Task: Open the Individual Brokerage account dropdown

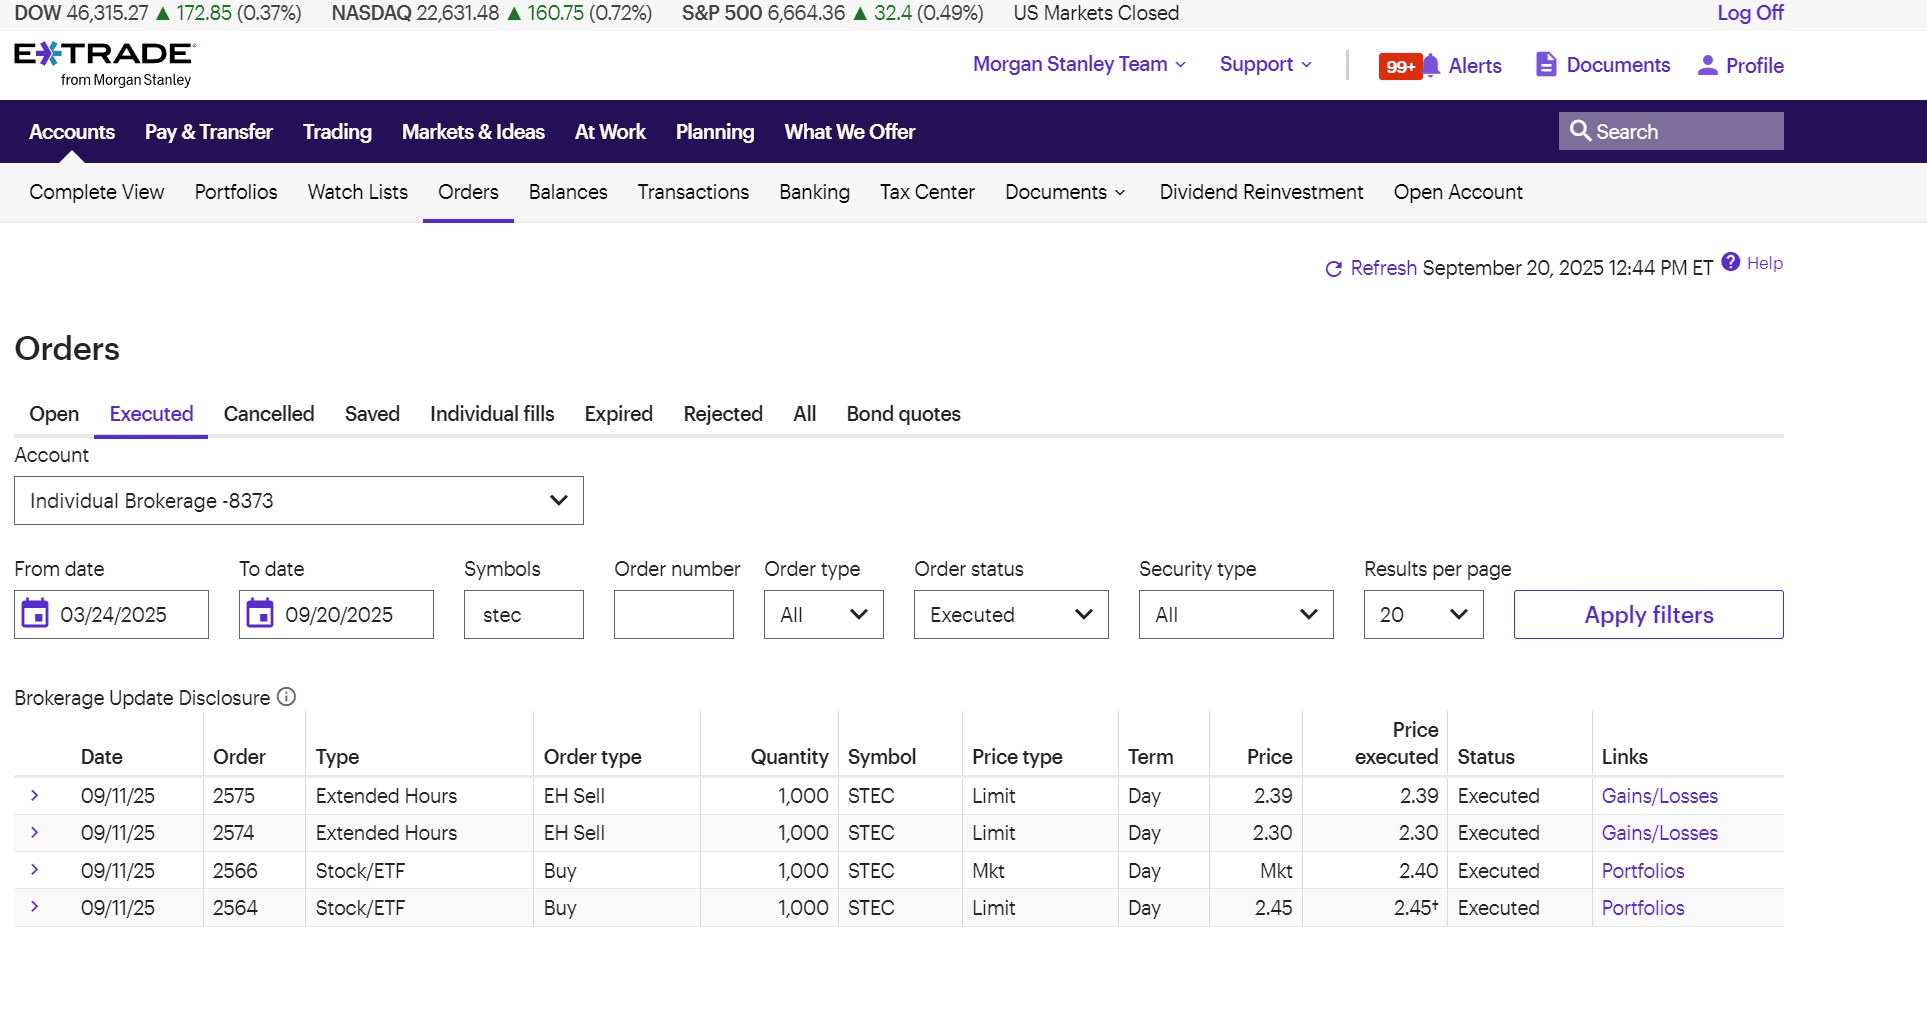Action: (x=298, y=501)
